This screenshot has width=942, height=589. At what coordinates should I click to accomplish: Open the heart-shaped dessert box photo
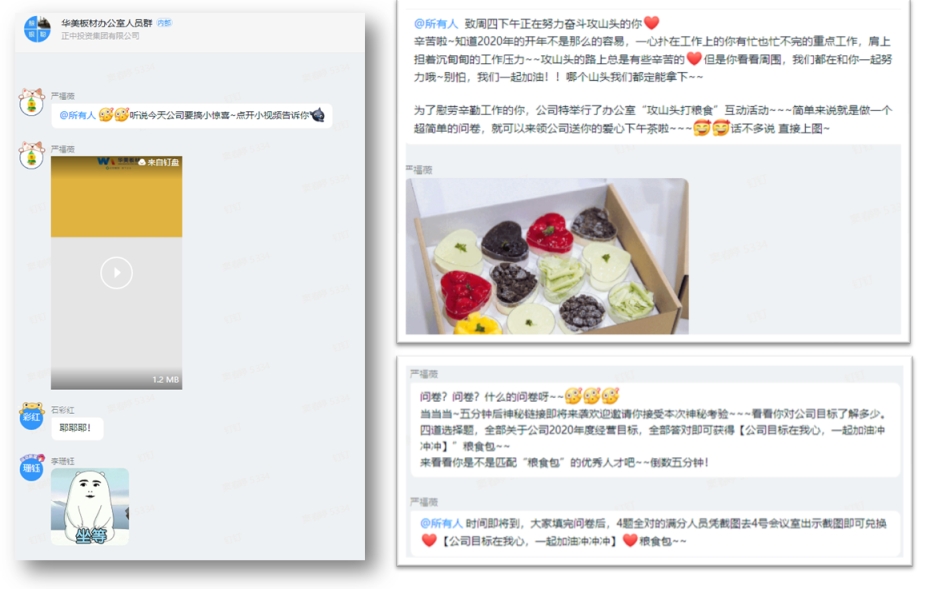point(547,256)
